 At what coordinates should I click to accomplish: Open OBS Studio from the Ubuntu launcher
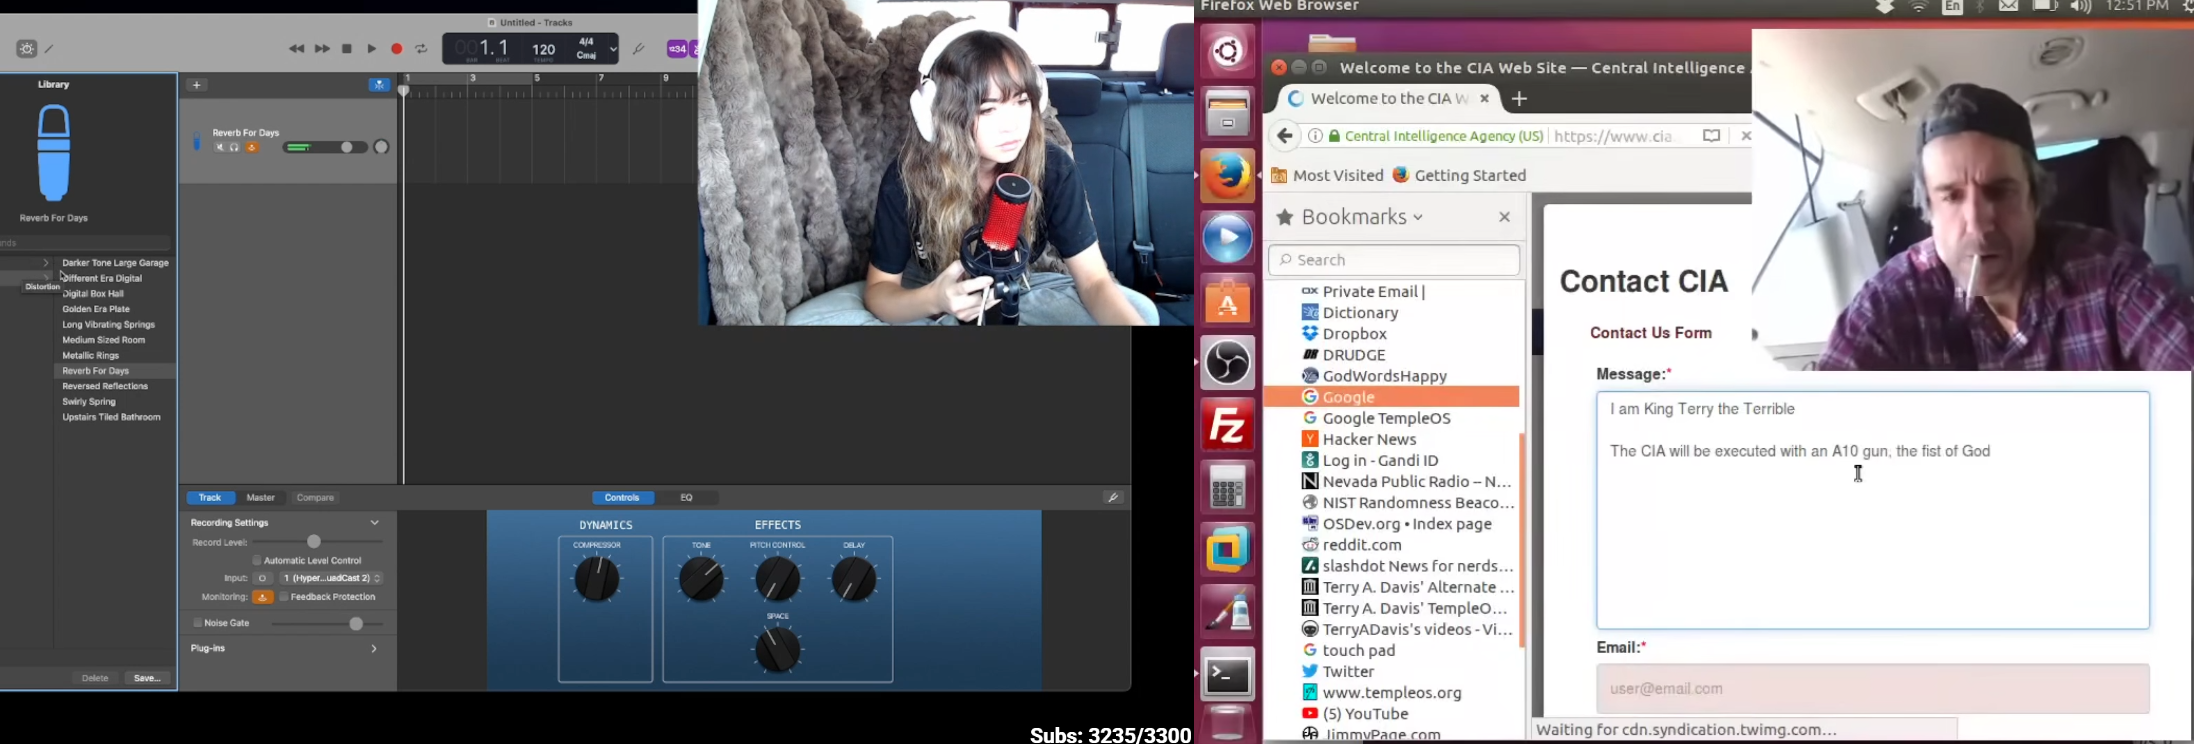coord(1228,362)
